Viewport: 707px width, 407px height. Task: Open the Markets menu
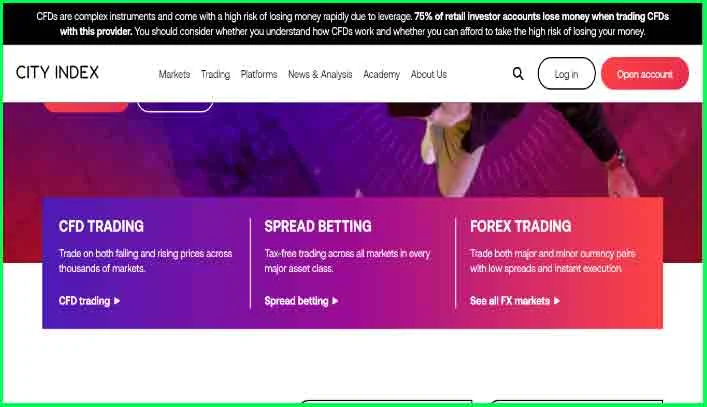(x=174, y=74)
